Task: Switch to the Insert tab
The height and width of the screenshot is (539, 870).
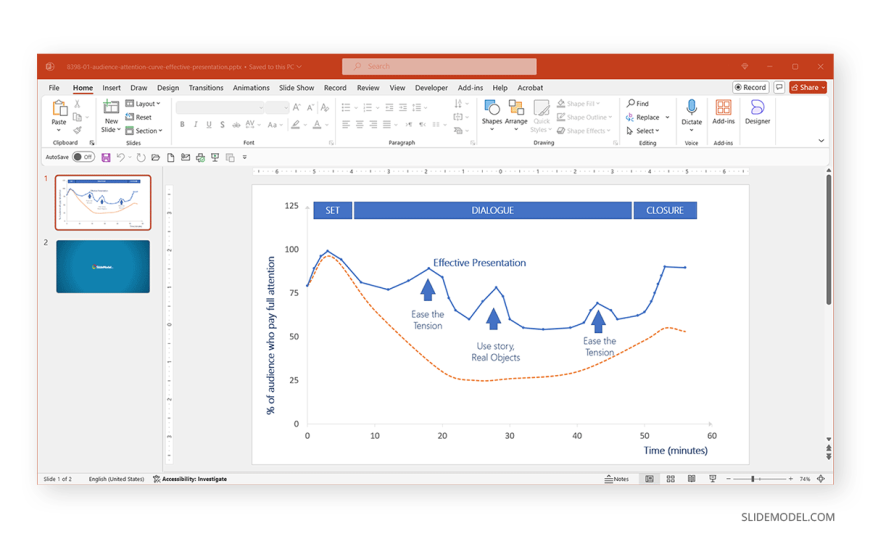Action: 112,88
